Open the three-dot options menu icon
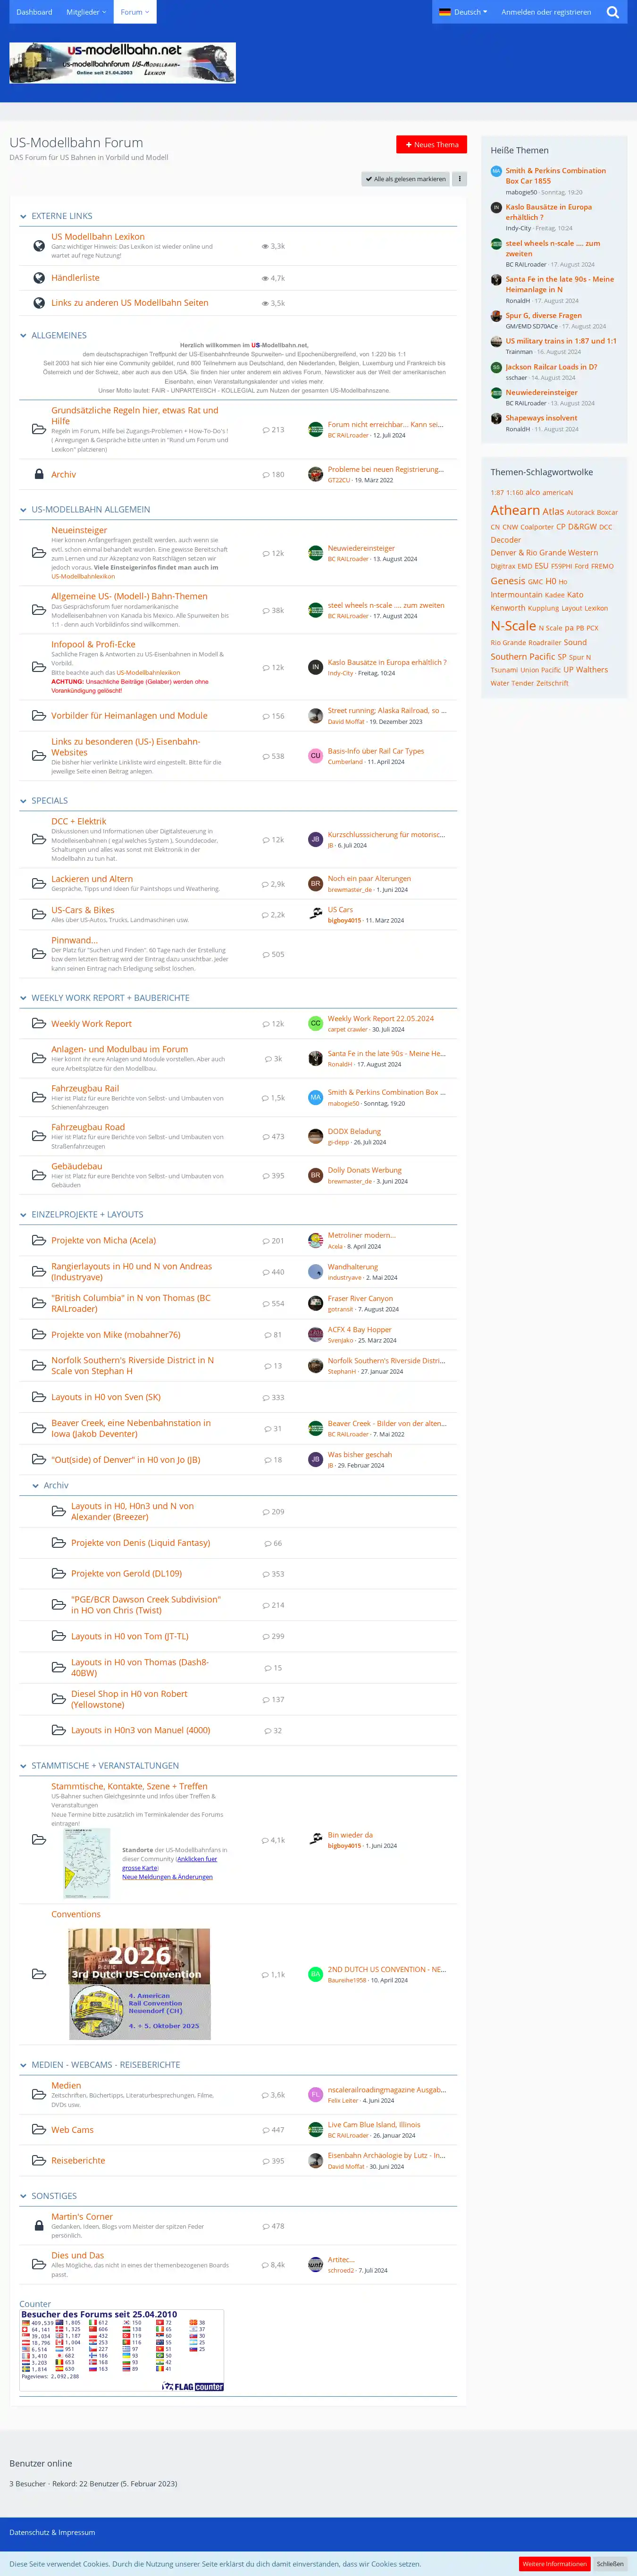 click(460, 179)
